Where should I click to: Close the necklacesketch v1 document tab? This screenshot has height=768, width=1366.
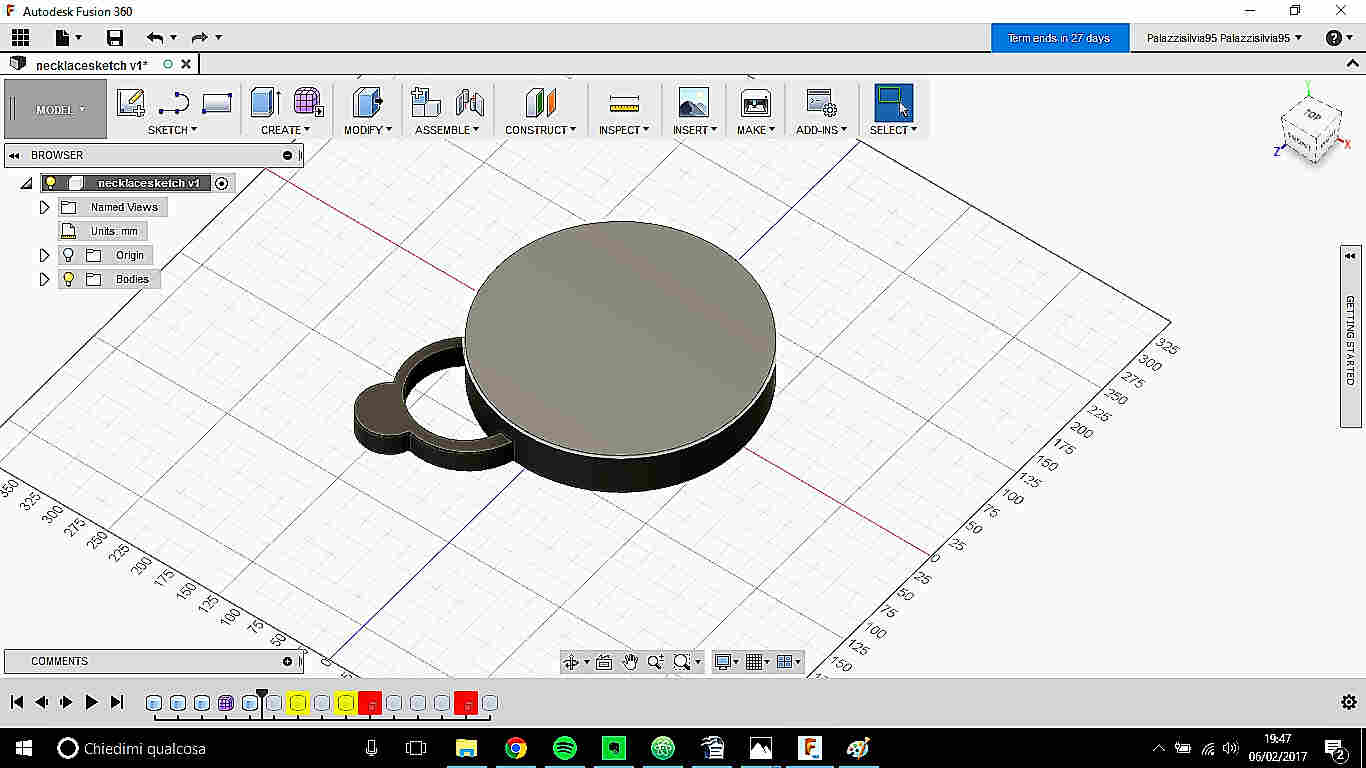click(x=186, y=65)
